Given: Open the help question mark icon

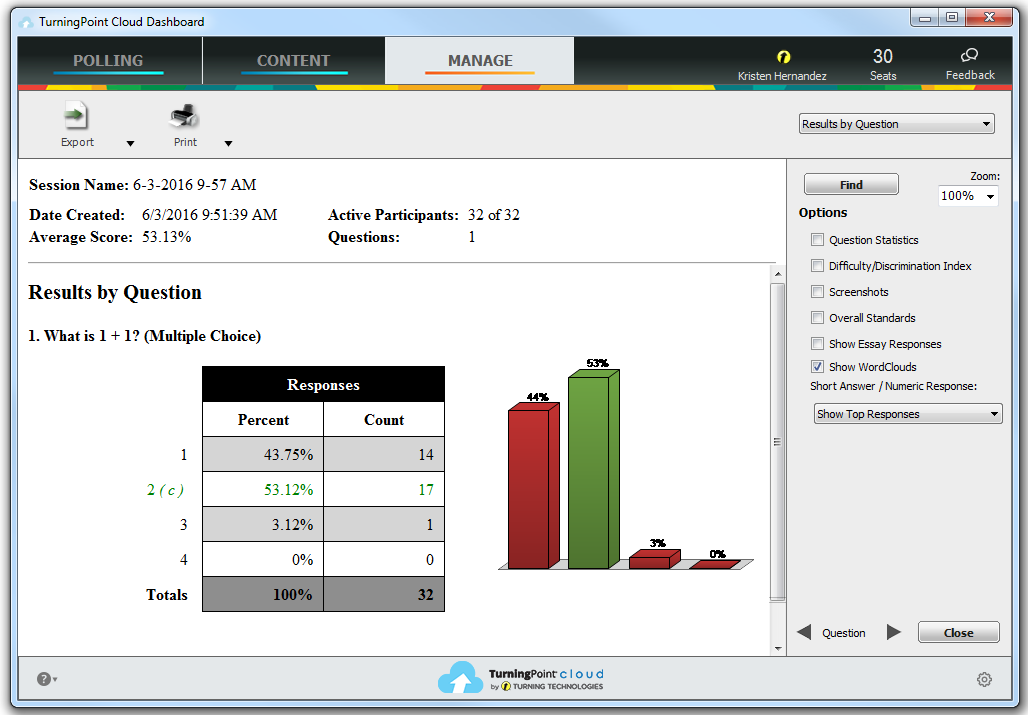Looking at the screenshot, I should tap(43, 679).
